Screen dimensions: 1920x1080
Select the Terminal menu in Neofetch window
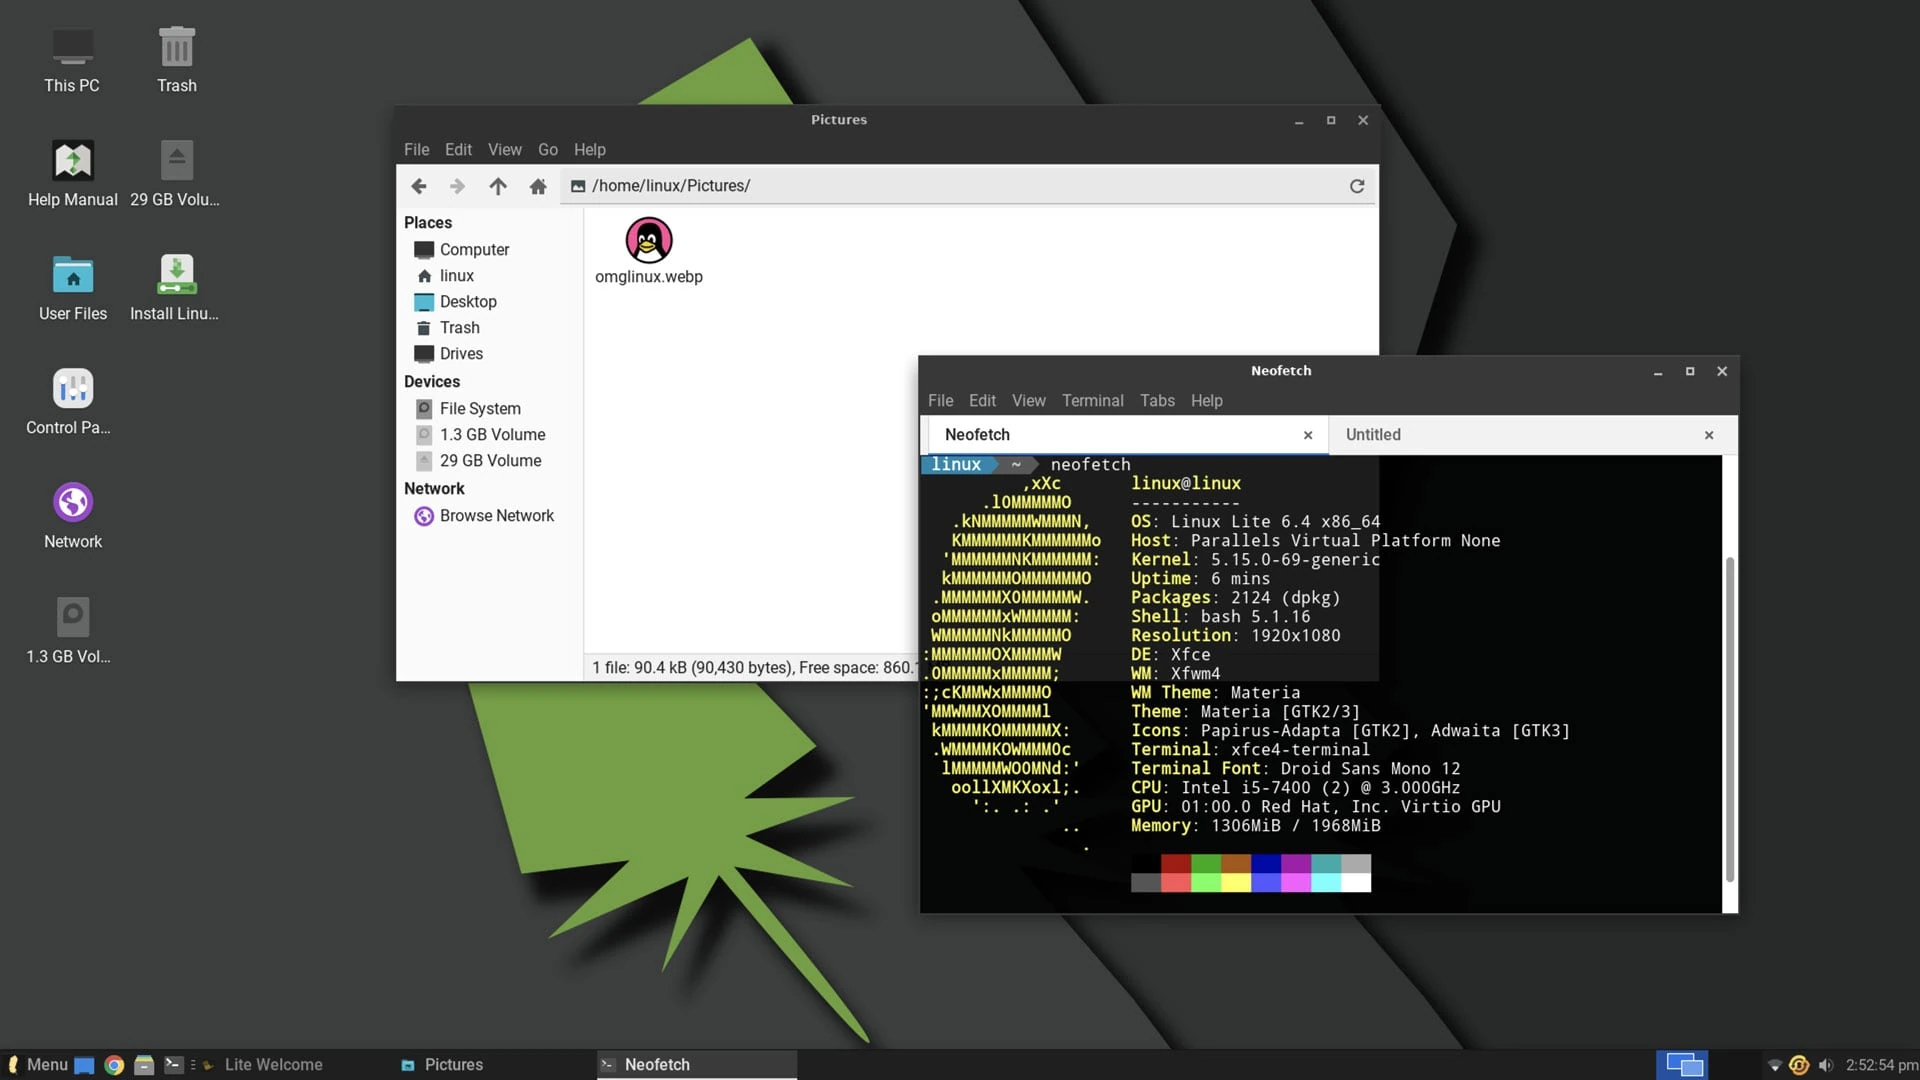coord(1092,401)
